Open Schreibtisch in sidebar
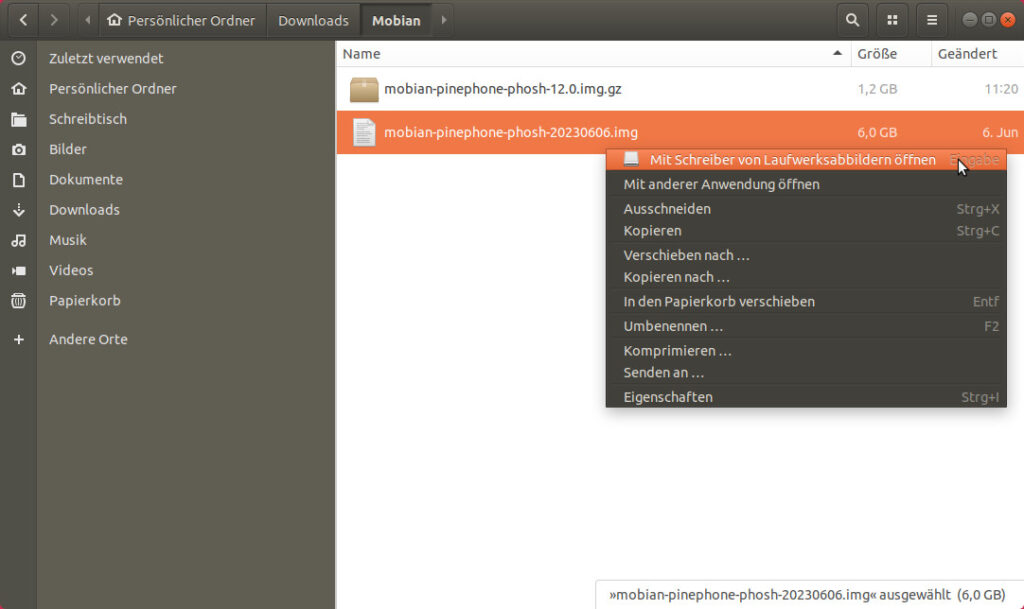1024x609 pixels. pyautogui.click(x=88, y=119)
